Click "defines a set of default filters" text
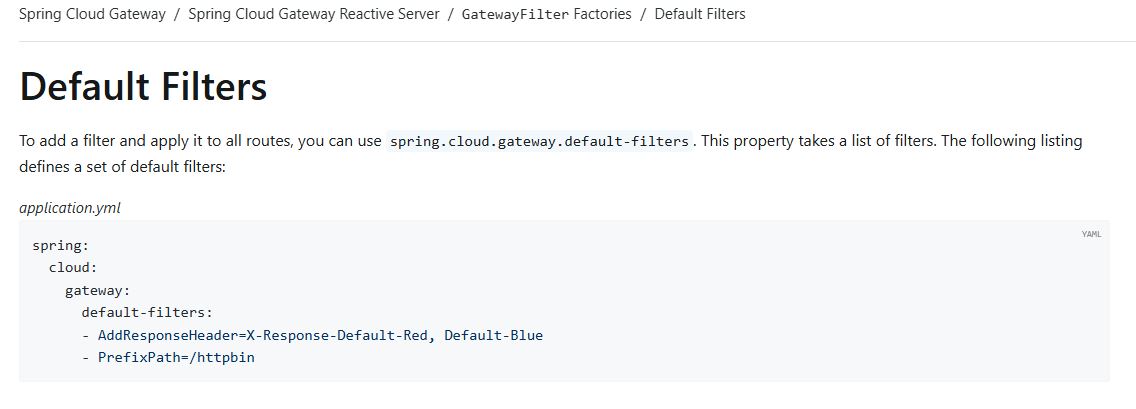The width and height of the screenshot is (1136, 409). pyautogui.click(x=123, y=166)
